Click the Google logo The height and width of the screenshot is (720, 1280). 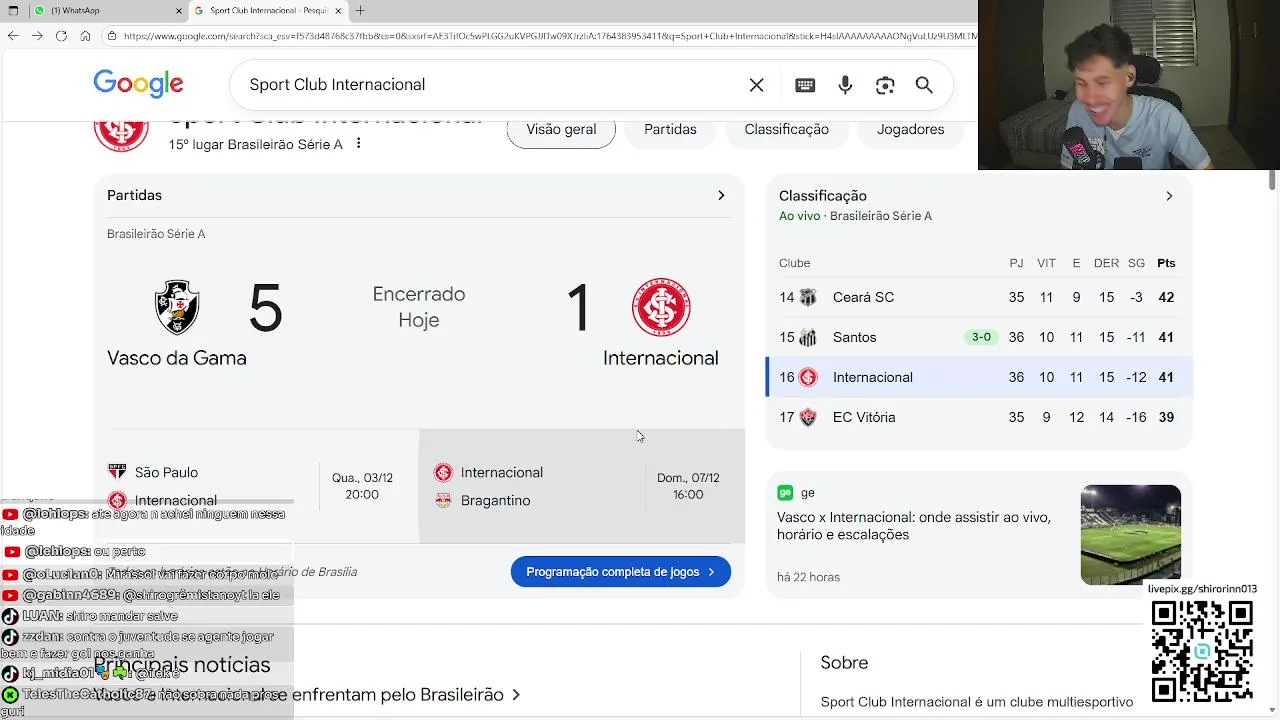(x=138, y=84)
